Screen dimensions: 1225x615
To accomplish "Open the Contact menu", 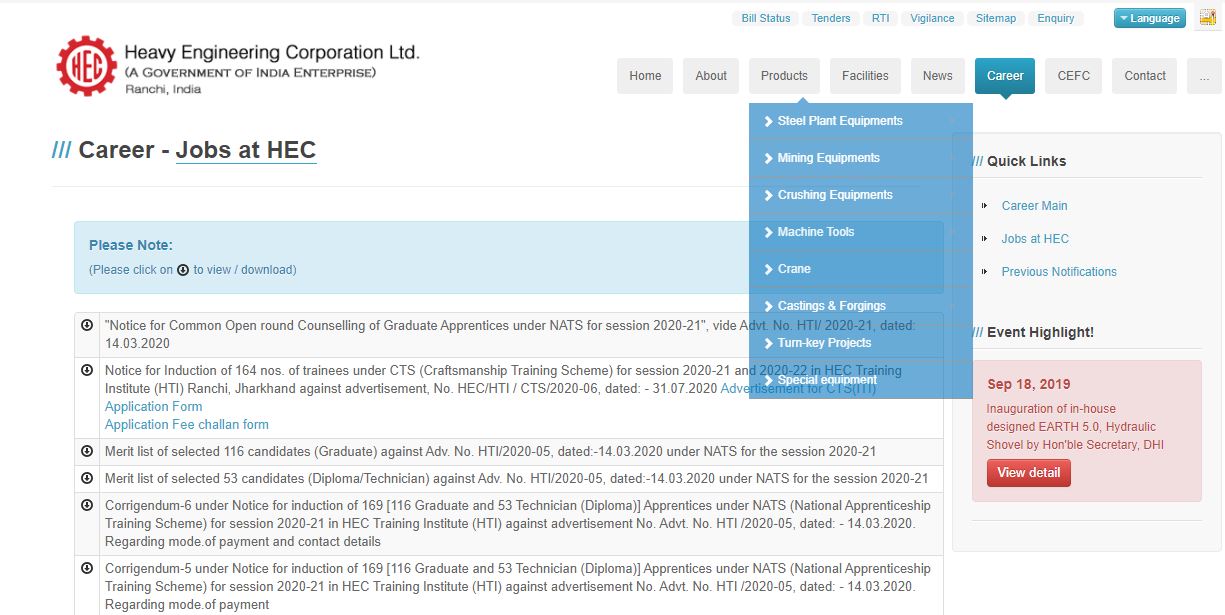I will point(1145,76).
